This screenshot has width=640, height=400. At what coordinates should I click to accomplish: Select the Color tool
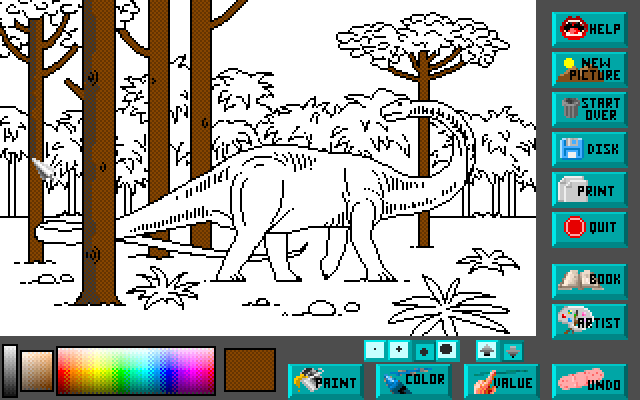click(x=412, y=381)
